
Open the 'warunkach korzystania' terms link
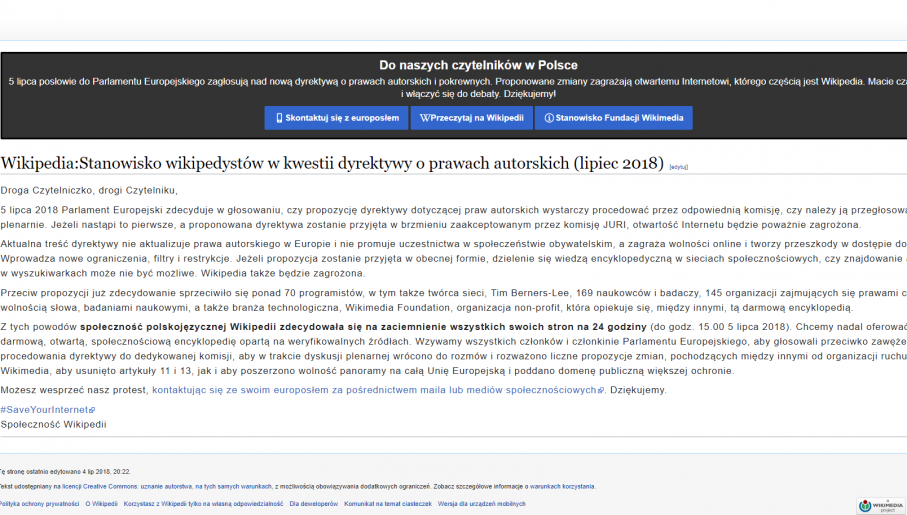(562, 487)
